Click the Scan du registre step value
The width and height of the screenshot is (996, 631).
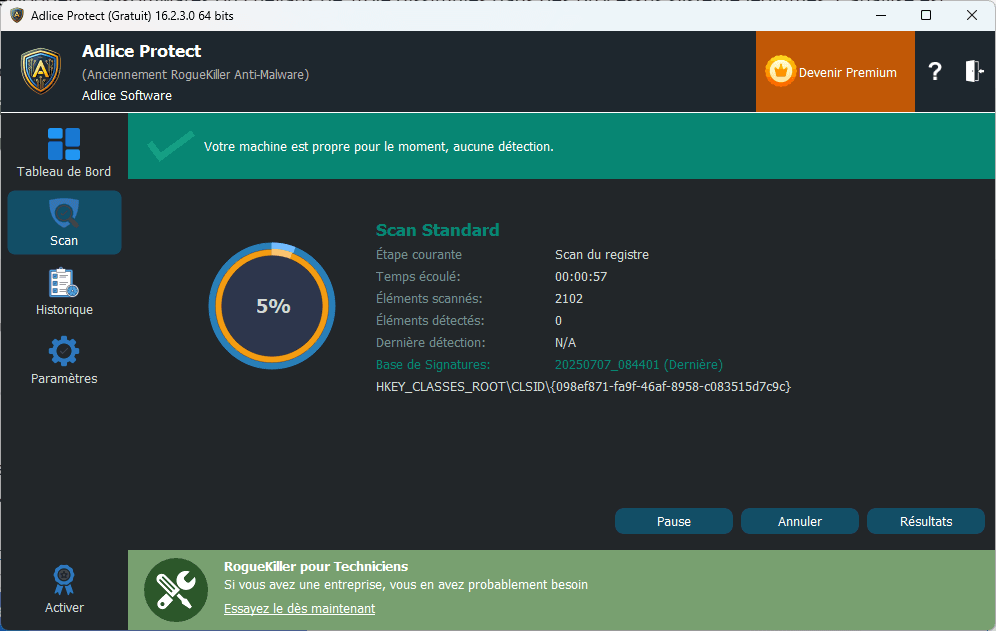[x=602, y=255]
